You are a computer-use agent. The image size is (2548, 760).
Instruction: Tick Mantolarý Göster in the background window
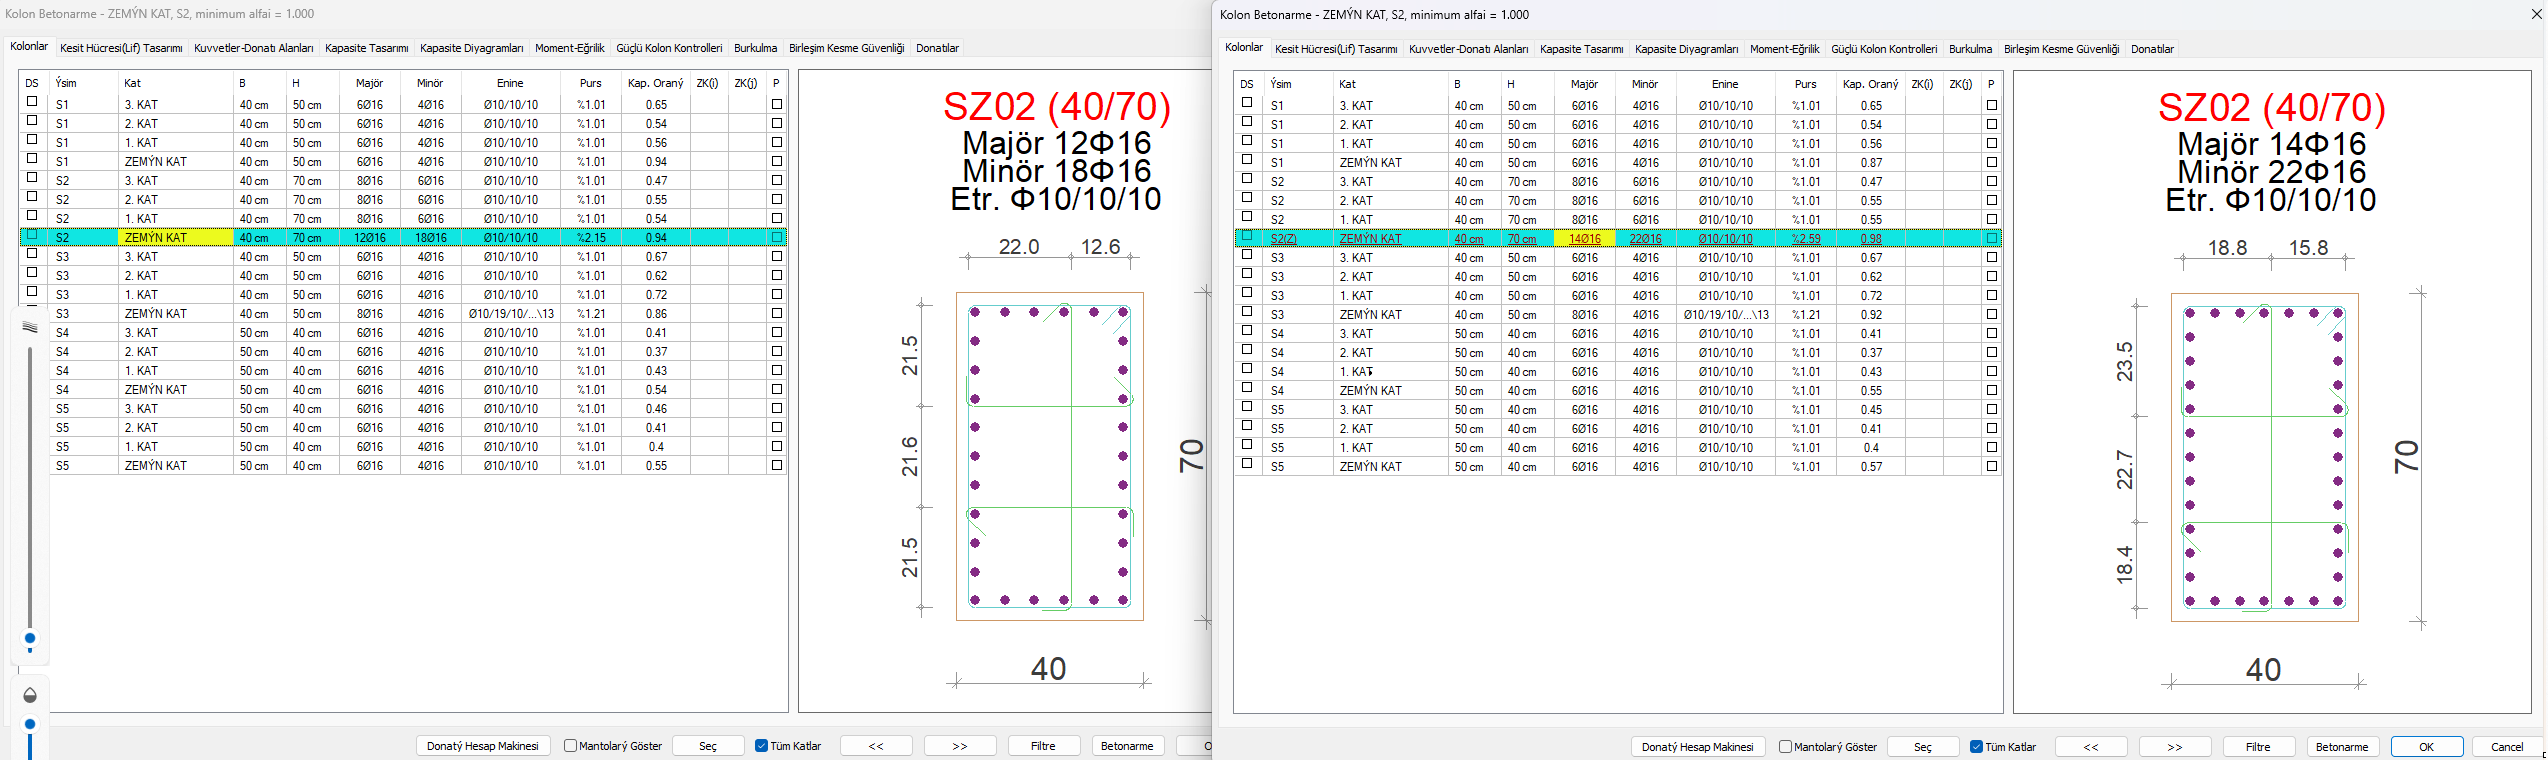pyautogui.click(x=570, y=746)
